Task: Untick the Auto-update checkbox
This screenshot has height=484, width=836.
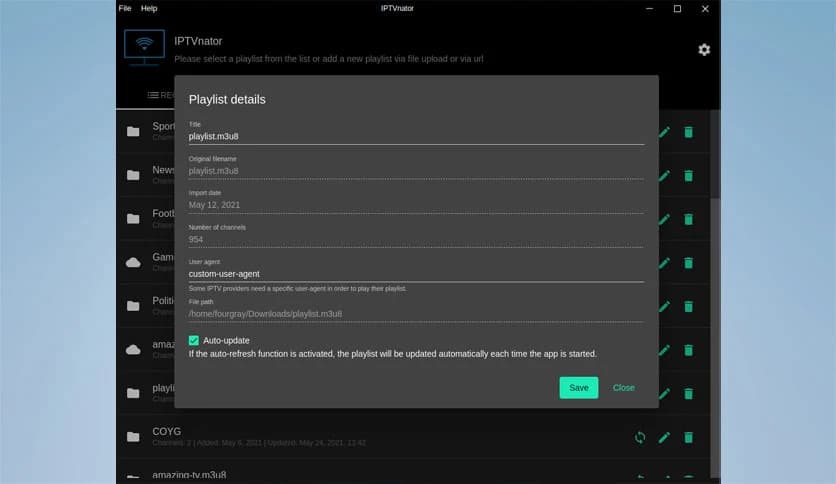Action: tap(194, 340)
